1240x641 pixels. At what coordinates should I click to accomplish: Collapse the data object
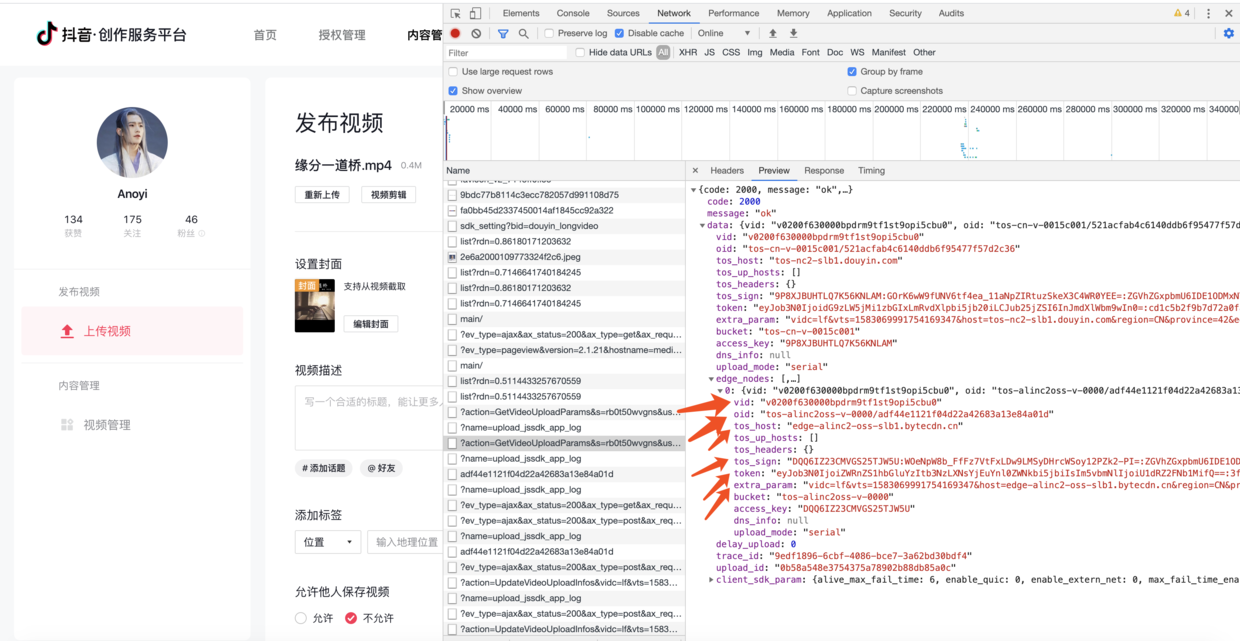point(702,225)
